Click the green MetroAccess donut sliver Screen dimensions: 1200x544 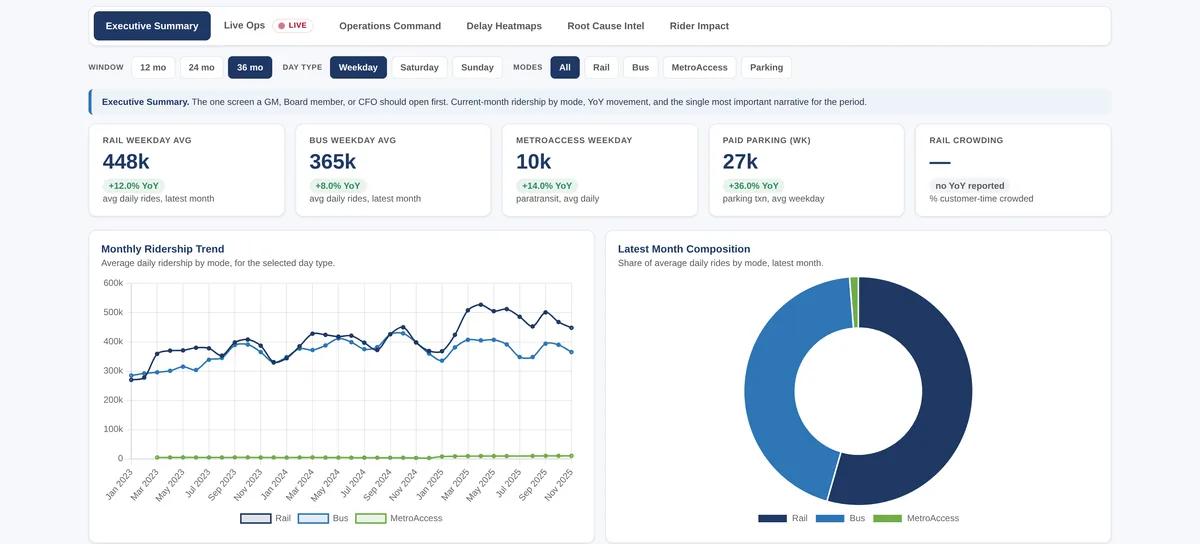coord(854,302)
